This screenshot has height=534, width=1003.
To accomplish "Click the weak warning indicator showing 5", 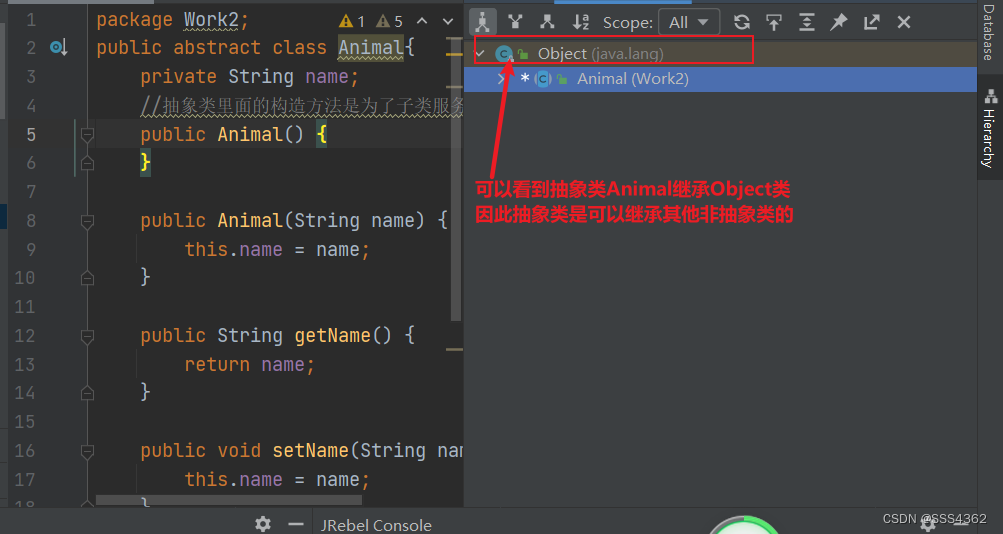I will point(389,22).
